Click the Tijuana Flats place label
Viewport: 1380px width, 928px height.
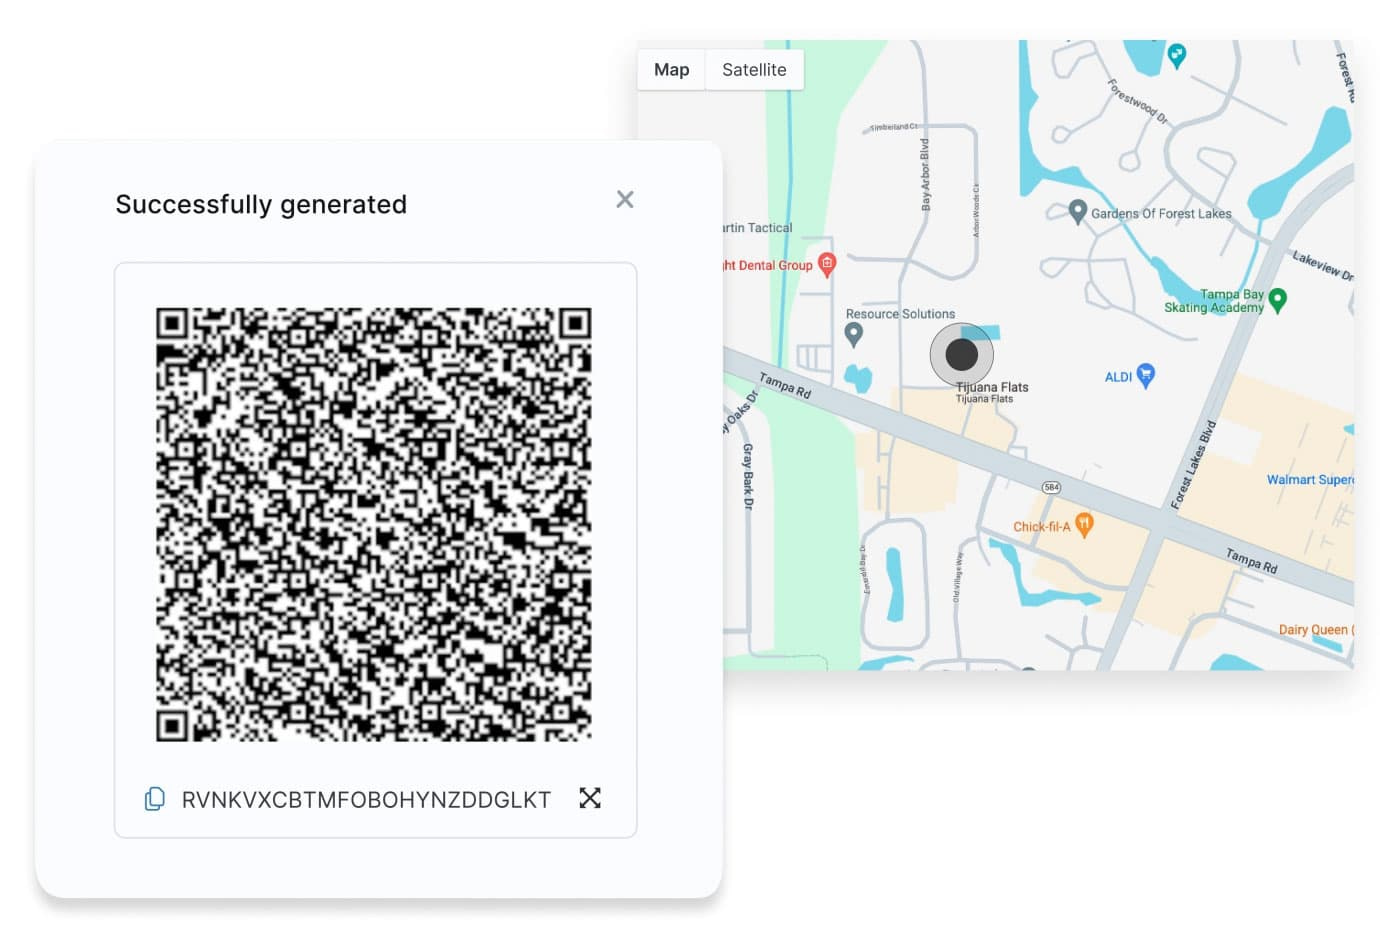(991, 388)
